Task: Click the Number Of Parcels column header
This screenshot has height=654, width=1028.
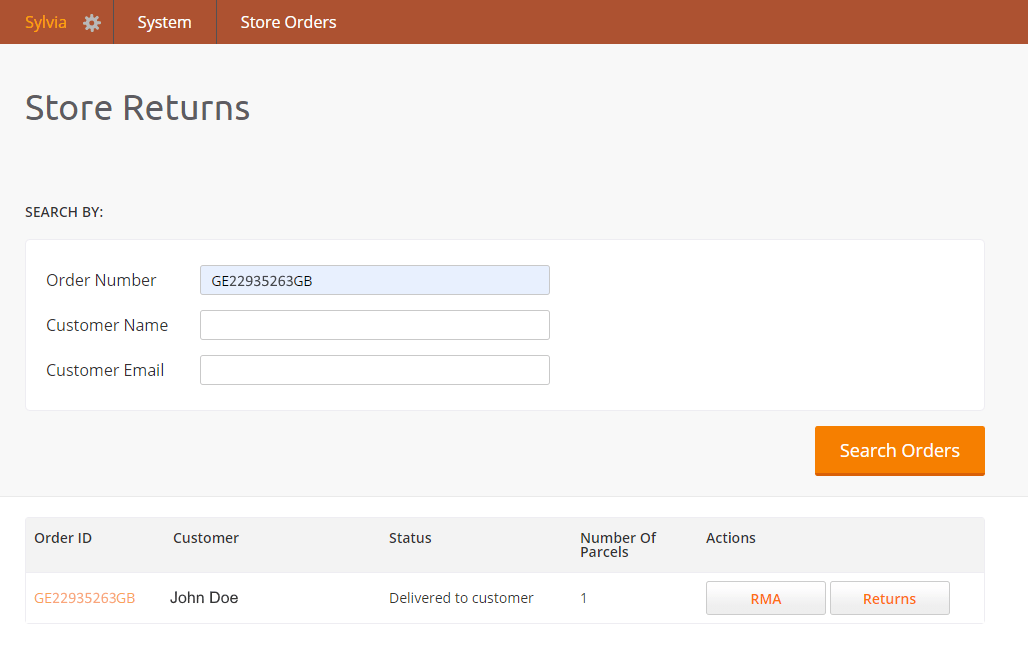Action: pos(618,545)
